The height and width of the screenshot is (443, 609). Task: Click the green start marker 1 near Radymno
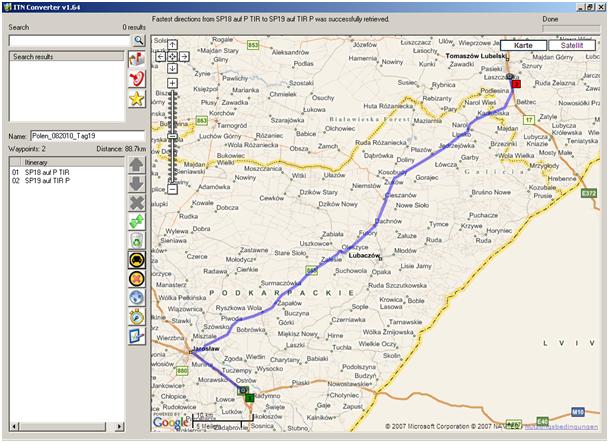pos(250,398)
